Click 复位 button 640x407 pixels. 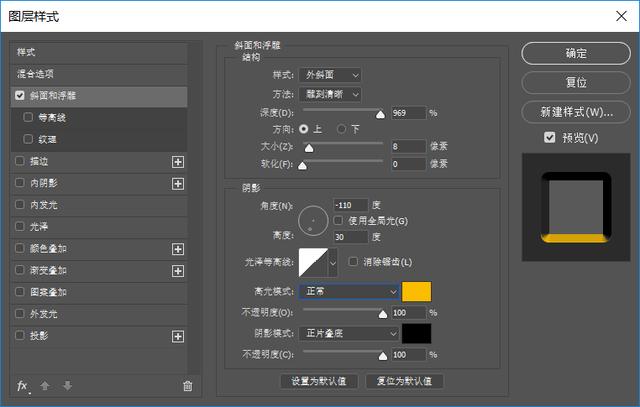(576, 83)
